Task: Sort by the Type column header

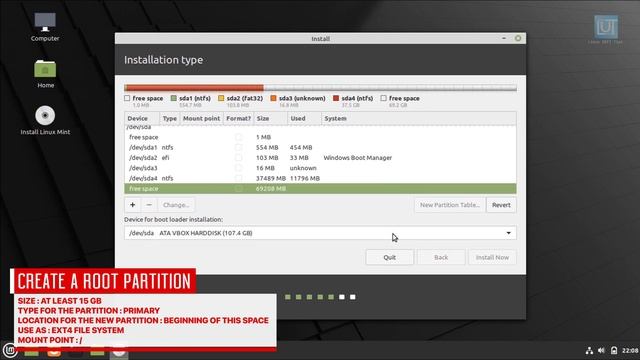Action: [x=169, y=118]
